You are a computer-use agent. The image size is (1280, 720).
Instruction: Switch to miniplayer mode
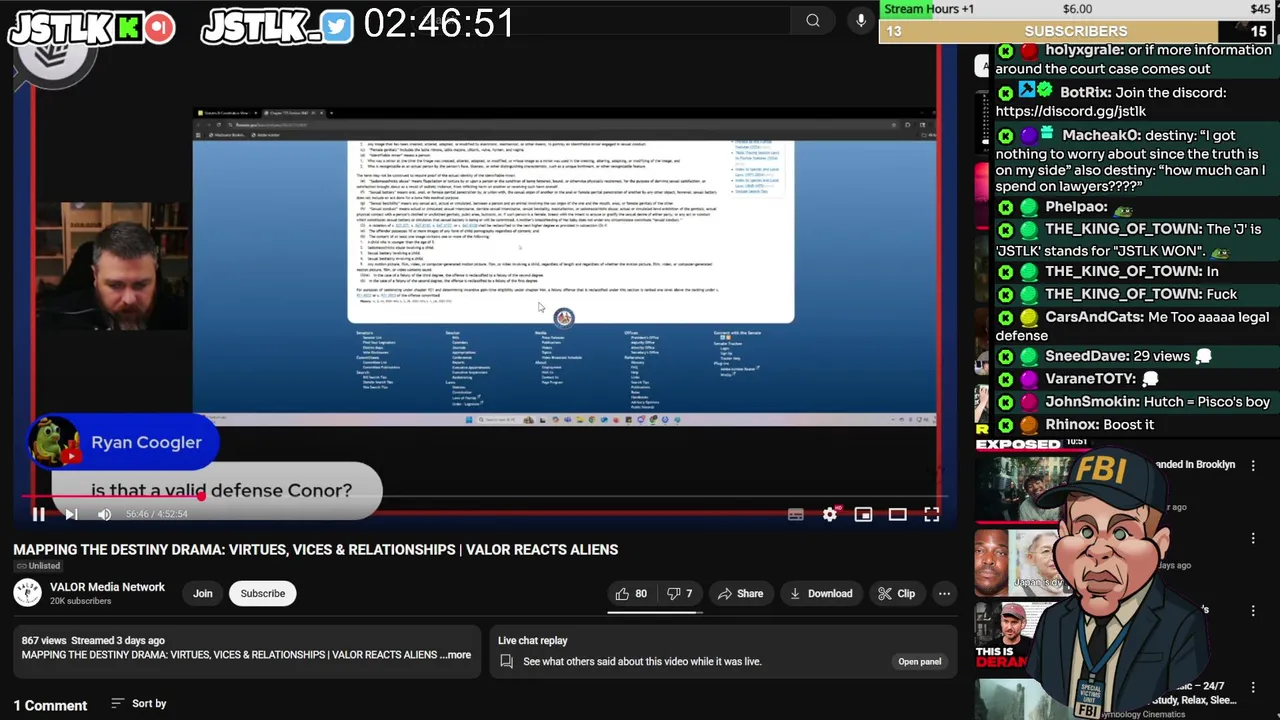tap(863, 514)
